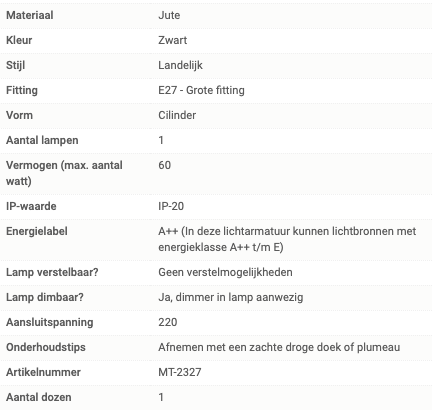Screen dimensions: 437x416
Task: Select the A++ energy label description
Action: click(287, 239)
